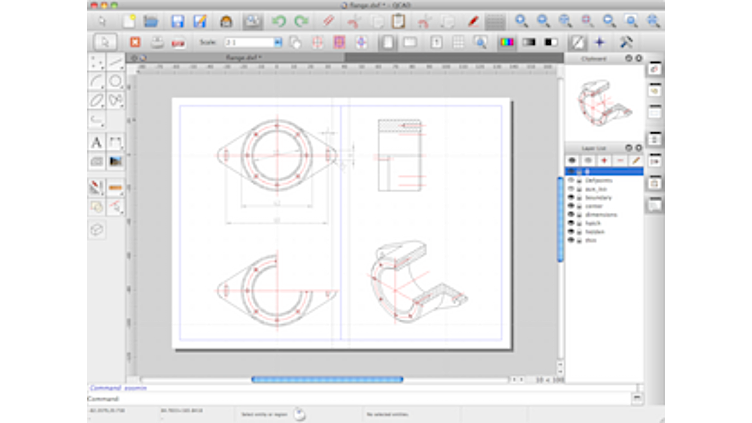Click the Redo arrow icon
This screenshot has width=752, height=423.
301,20
